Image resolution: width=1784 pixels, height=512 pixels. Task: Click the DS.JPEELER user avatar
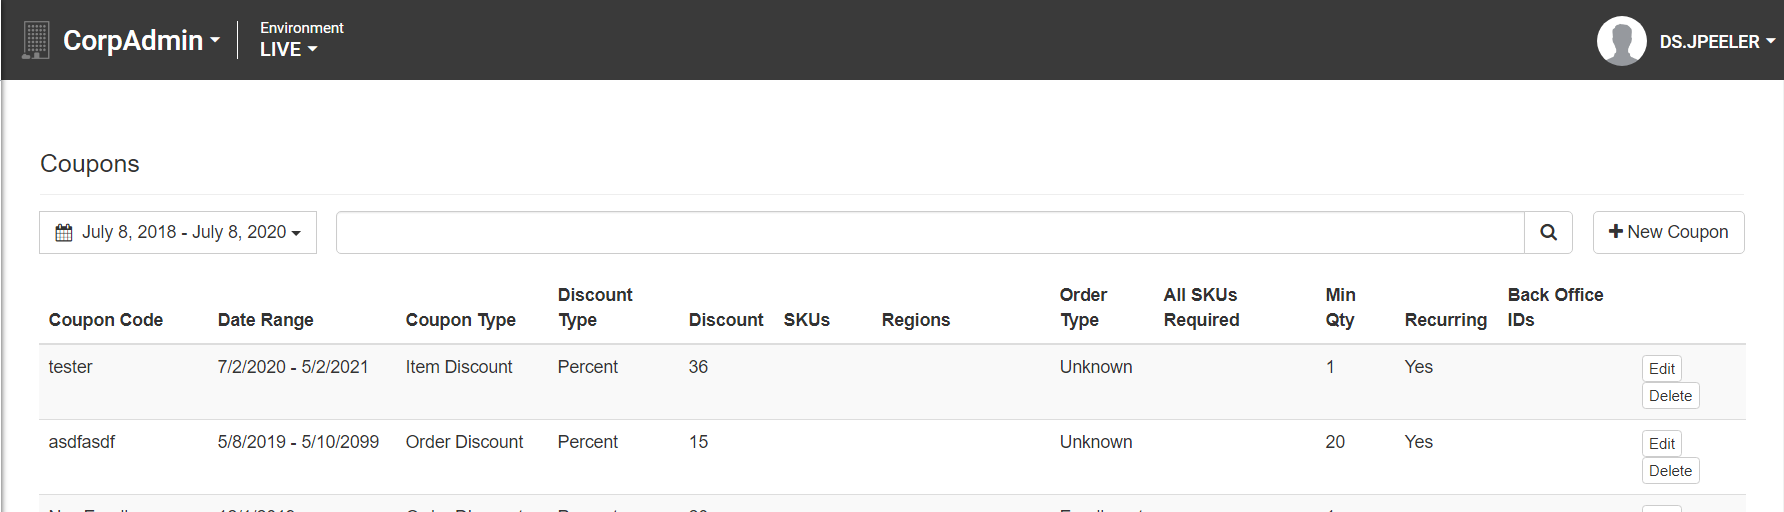tap(1621, 41)
